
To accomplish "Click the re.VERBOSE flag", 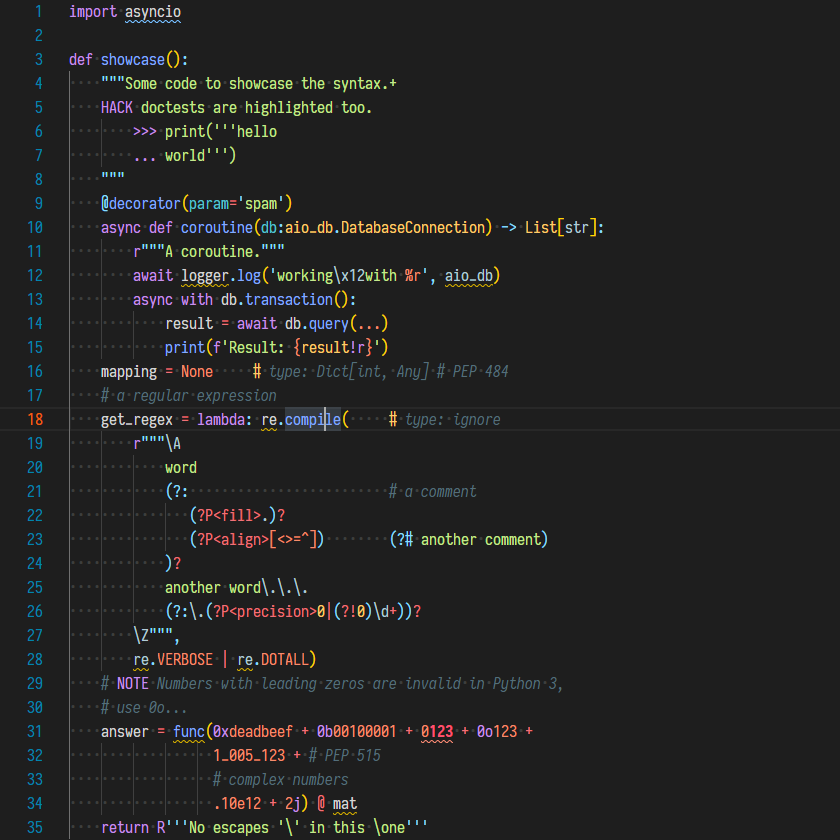I will (x=184, y=659).
